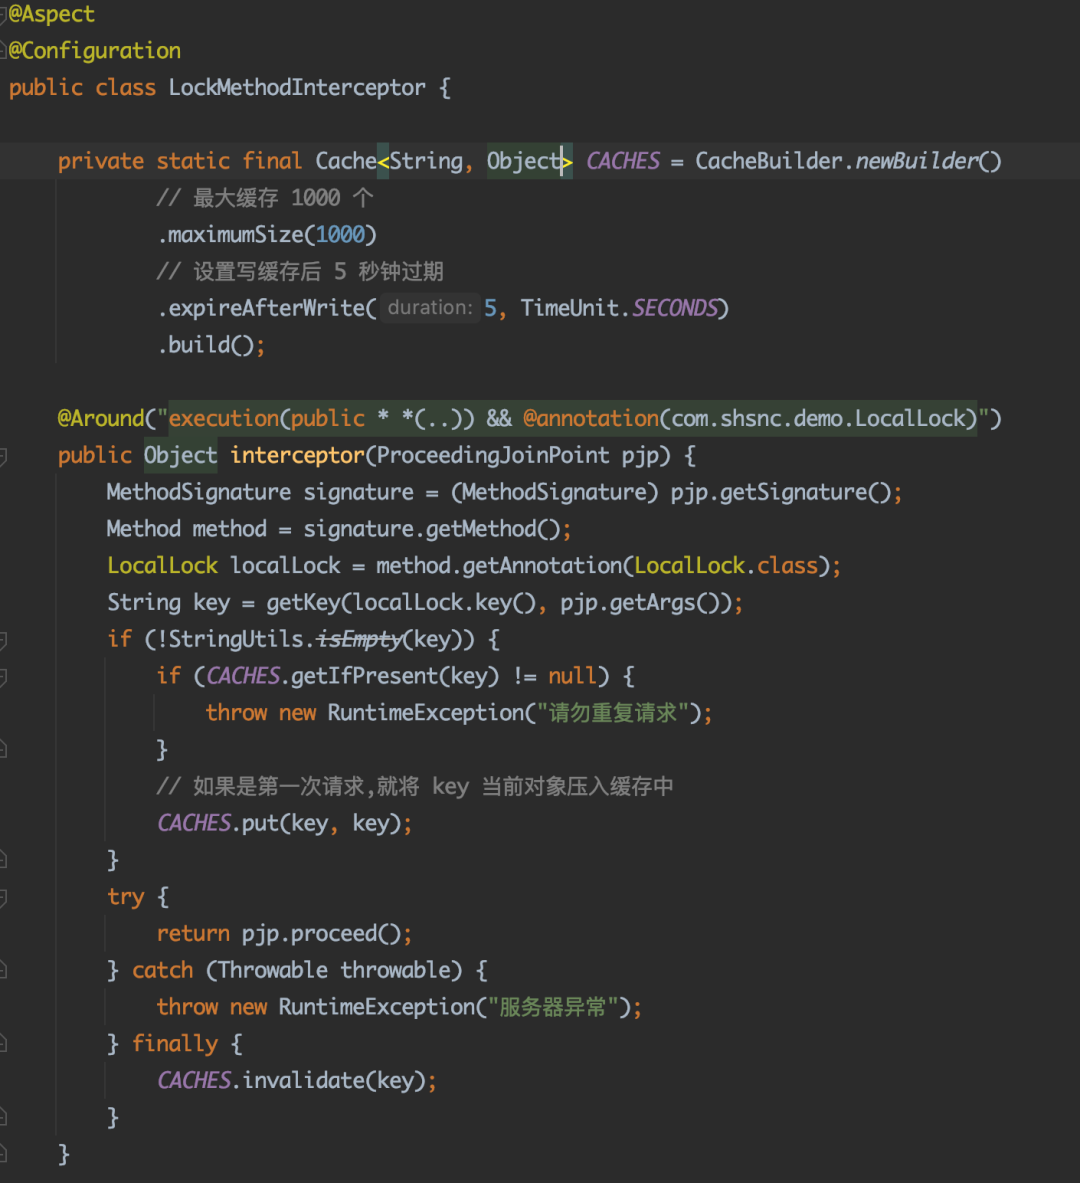
Task: Click the deprecated isEmpty method
Action: [x=358, y=639]
